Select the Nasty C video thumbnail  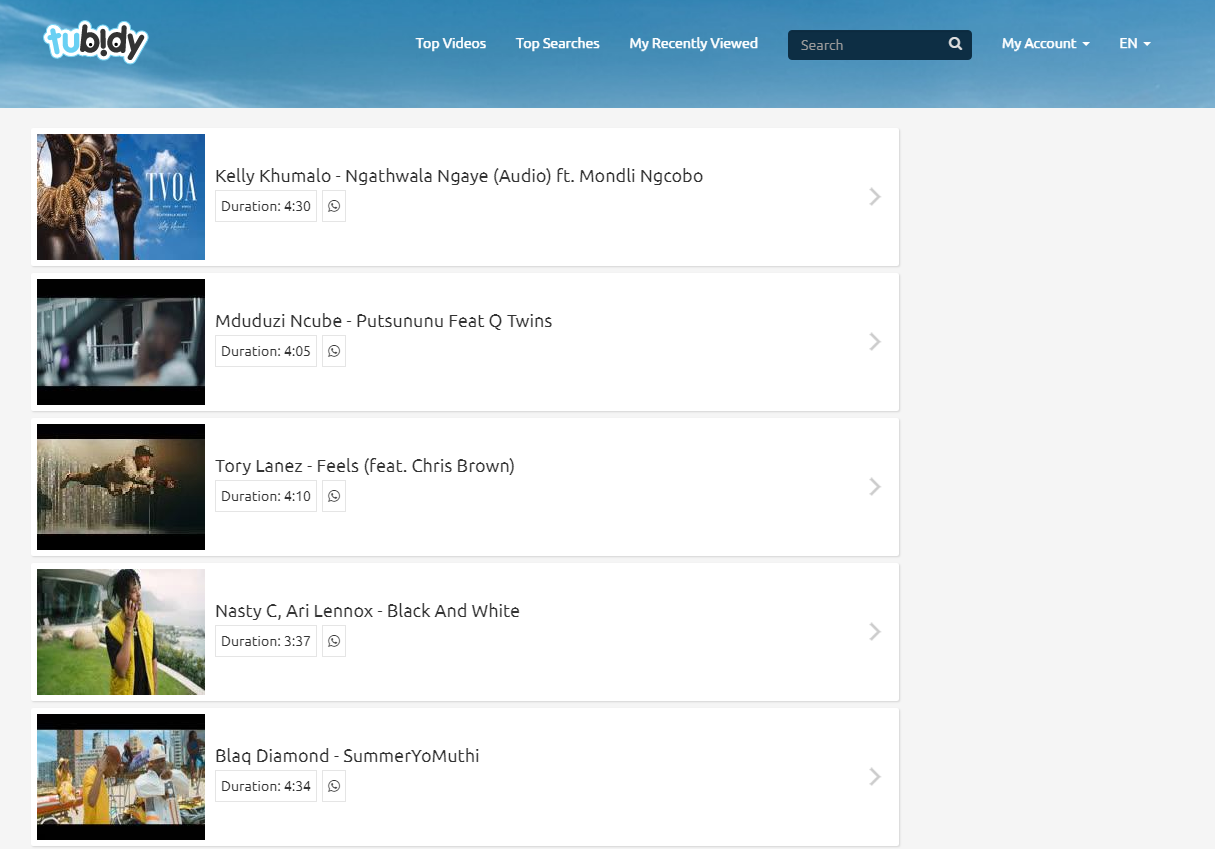point(121,632)
